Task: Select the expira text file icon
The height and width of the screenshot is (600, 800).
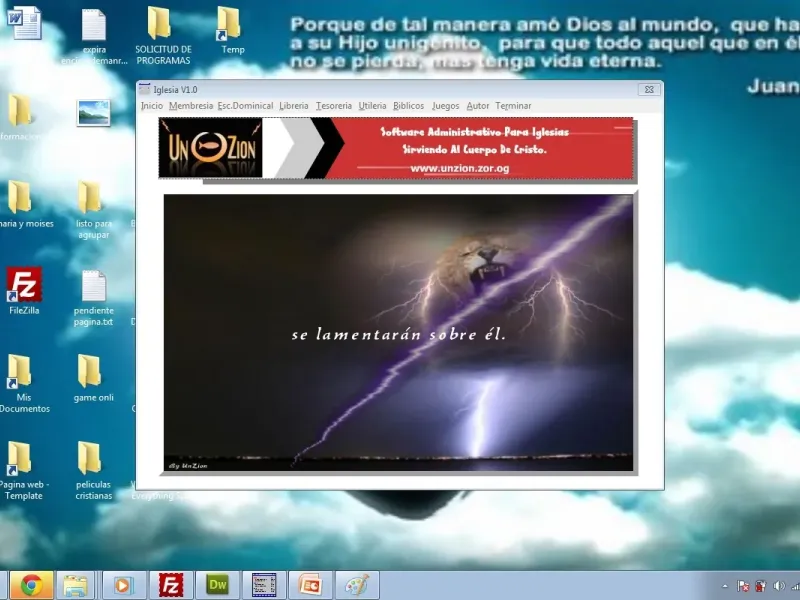Action: pyautogui.click(x=94, y=36)
